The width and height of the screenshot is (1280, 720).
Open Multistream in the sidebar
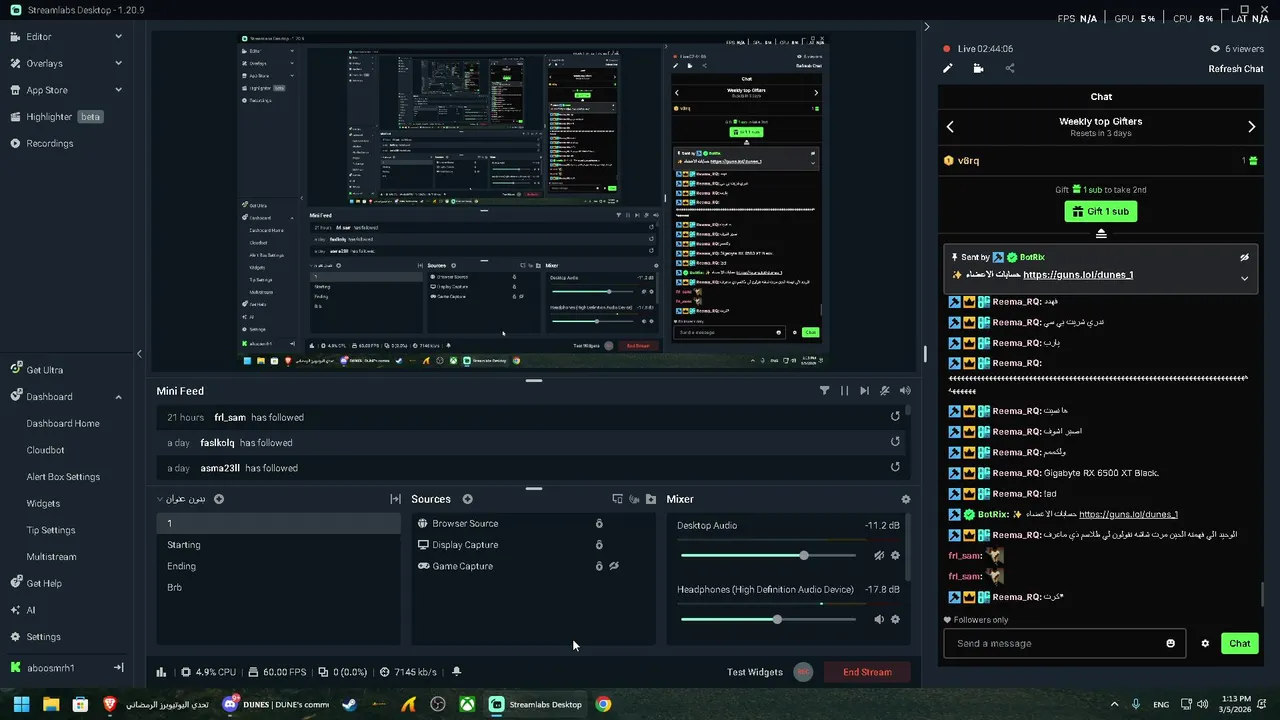(x=51, y=557)
